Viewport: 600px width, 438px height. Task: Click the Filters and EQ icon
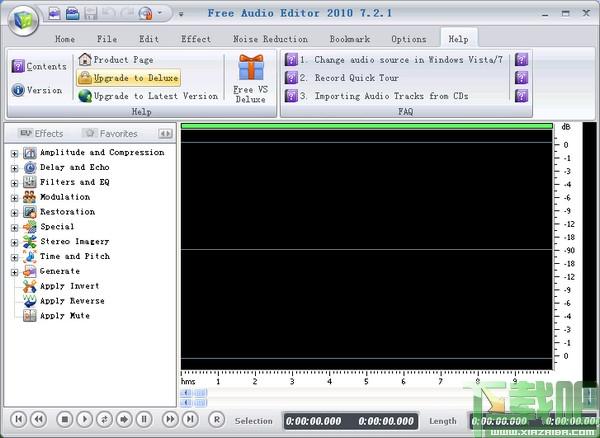coord(29,182)
